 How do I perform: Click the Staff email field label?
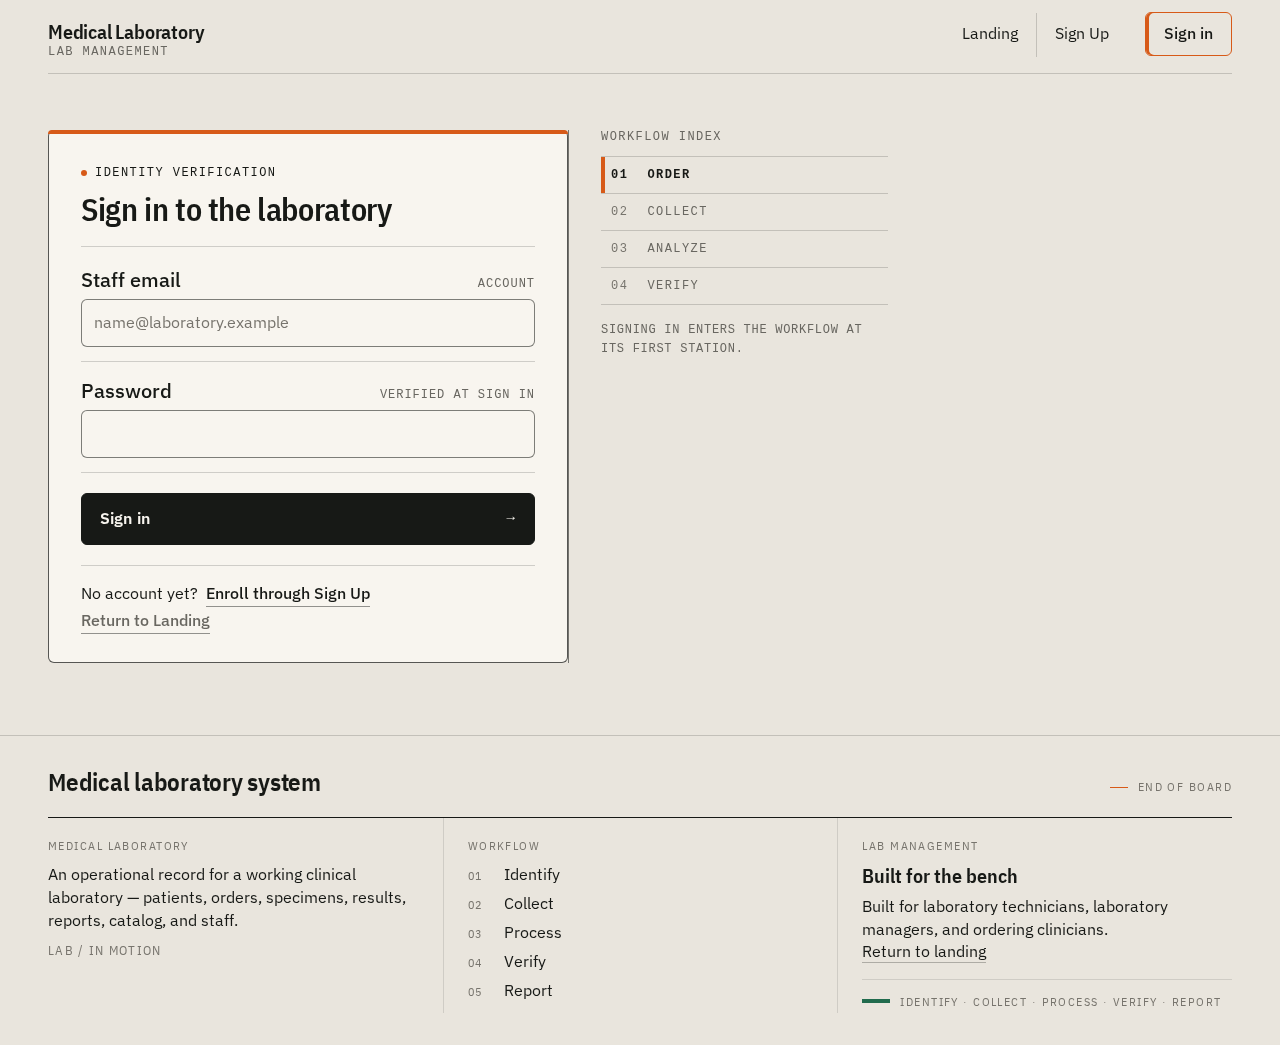[131, 280]
